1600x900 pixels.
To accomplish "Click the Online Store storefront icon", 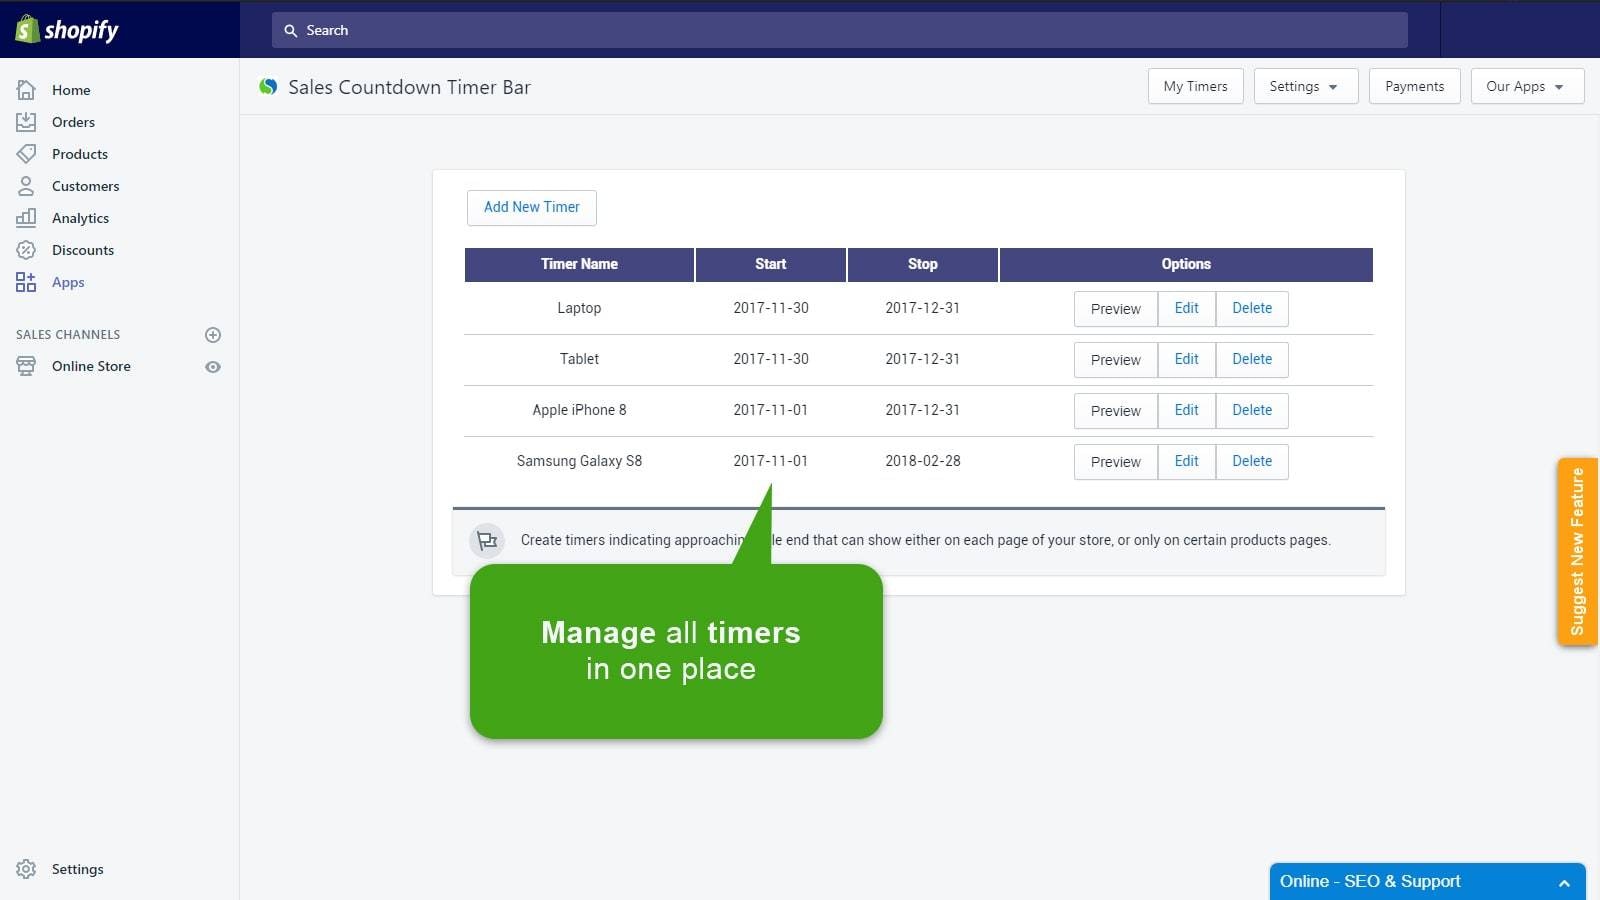I will click(26, 366).
